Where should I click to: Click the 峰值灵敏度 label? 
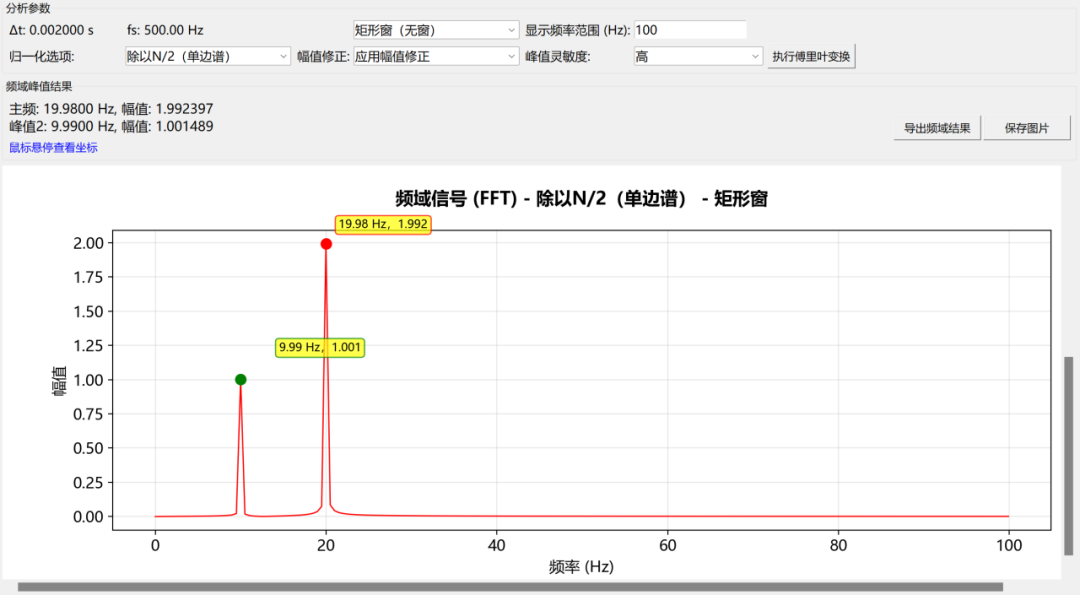click(x=557, y=56)
